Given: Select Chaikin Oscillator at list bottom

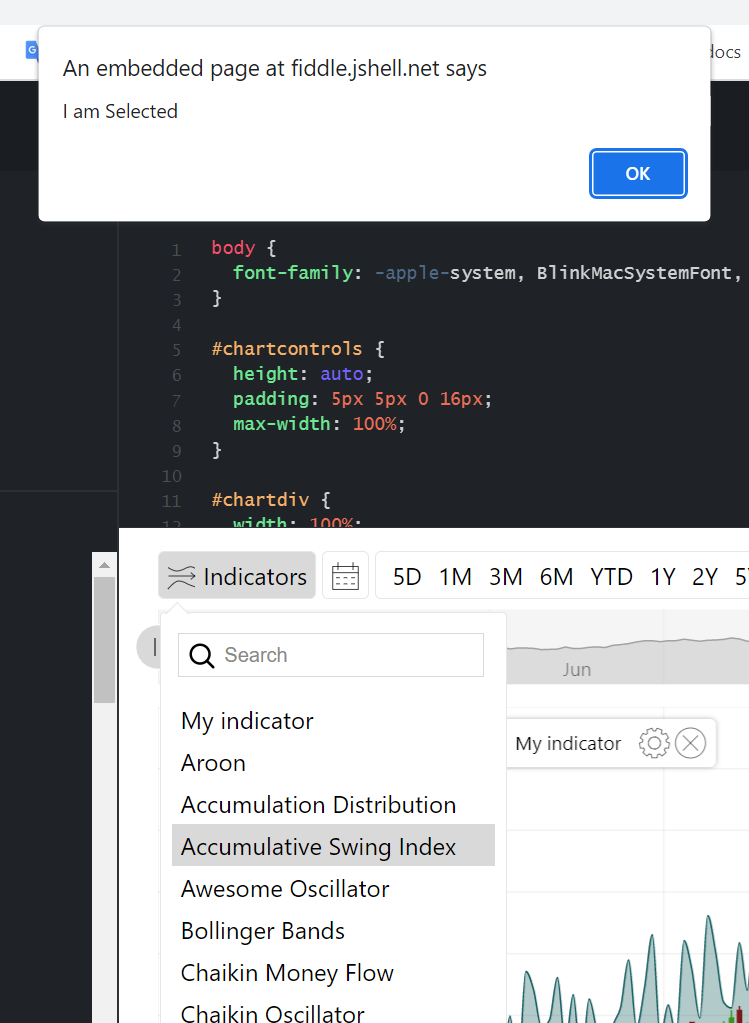Looking at the screenshot, I should coord(272,1012).
